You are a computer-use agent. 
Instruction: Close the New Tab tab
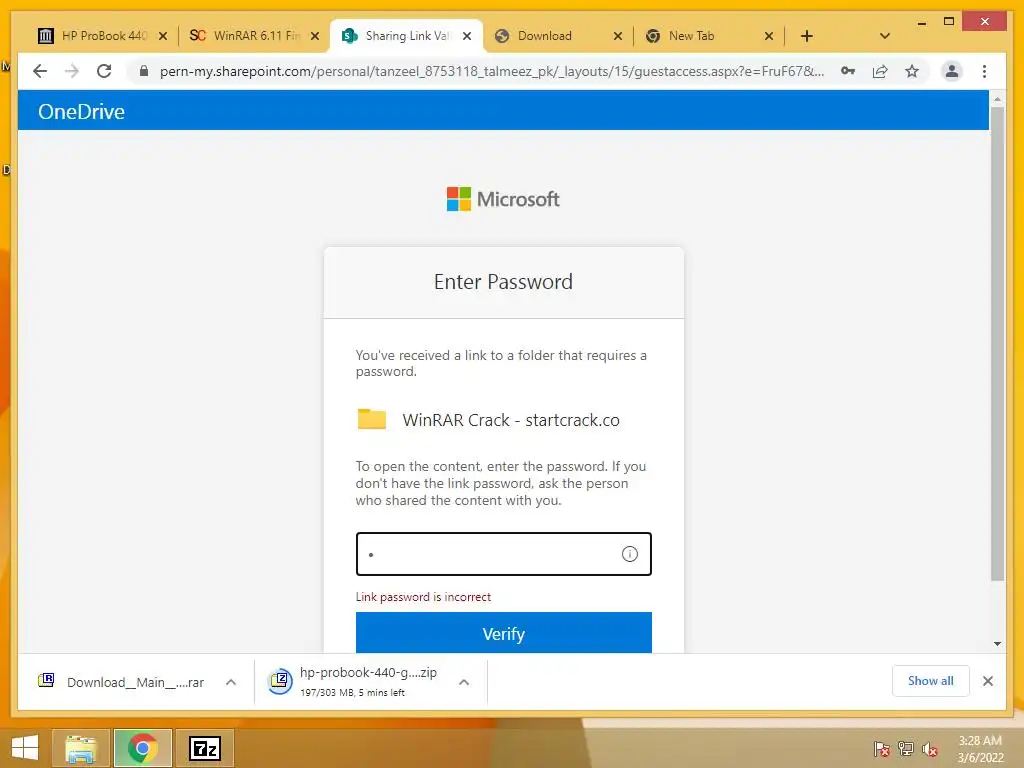(x=769, y=36)
